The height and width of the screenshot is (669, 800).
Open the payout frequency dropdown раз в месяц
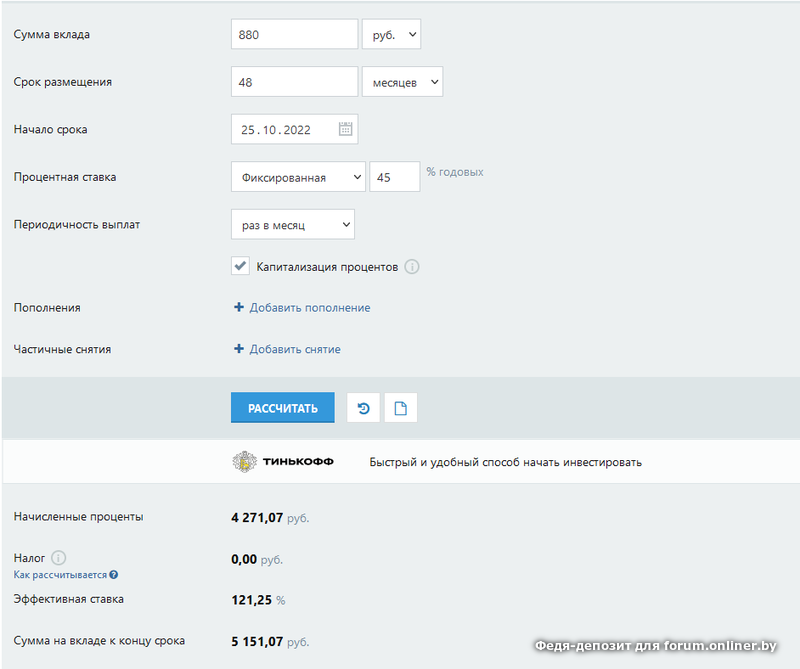pyautogui.click(x=293, y=224)
